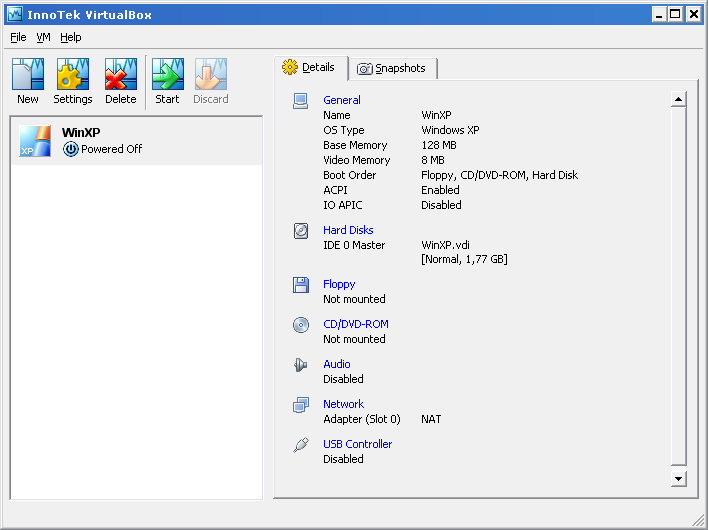Screen dimensions: 708x530
Task: Click the IO APIC Disabled value
Action: (x=441, y=205)
